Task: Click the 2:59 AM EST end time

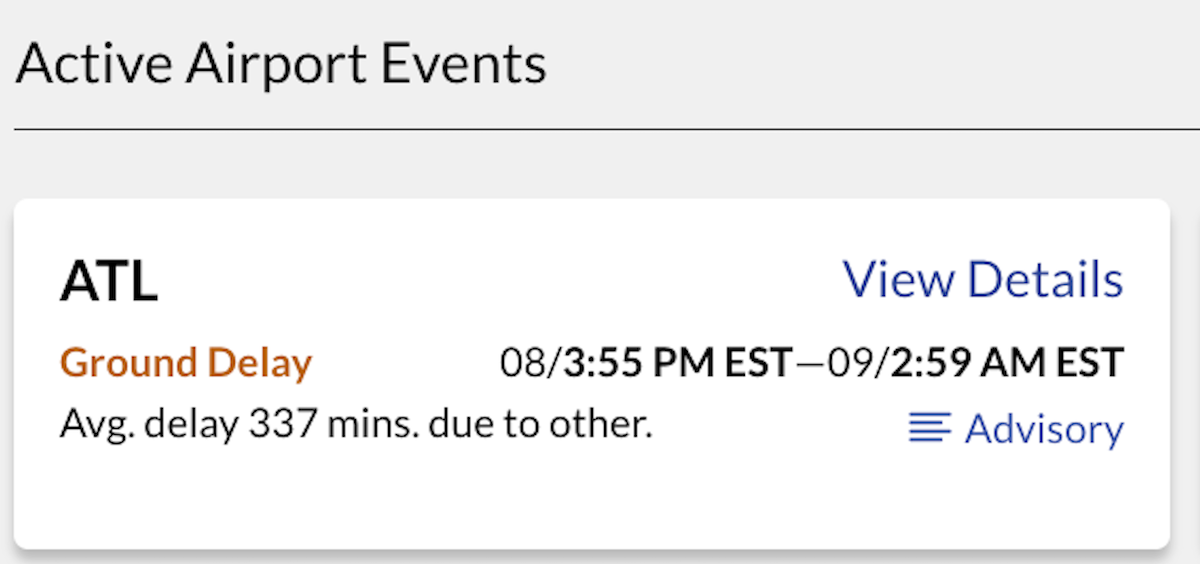Action: [1007, 363]
